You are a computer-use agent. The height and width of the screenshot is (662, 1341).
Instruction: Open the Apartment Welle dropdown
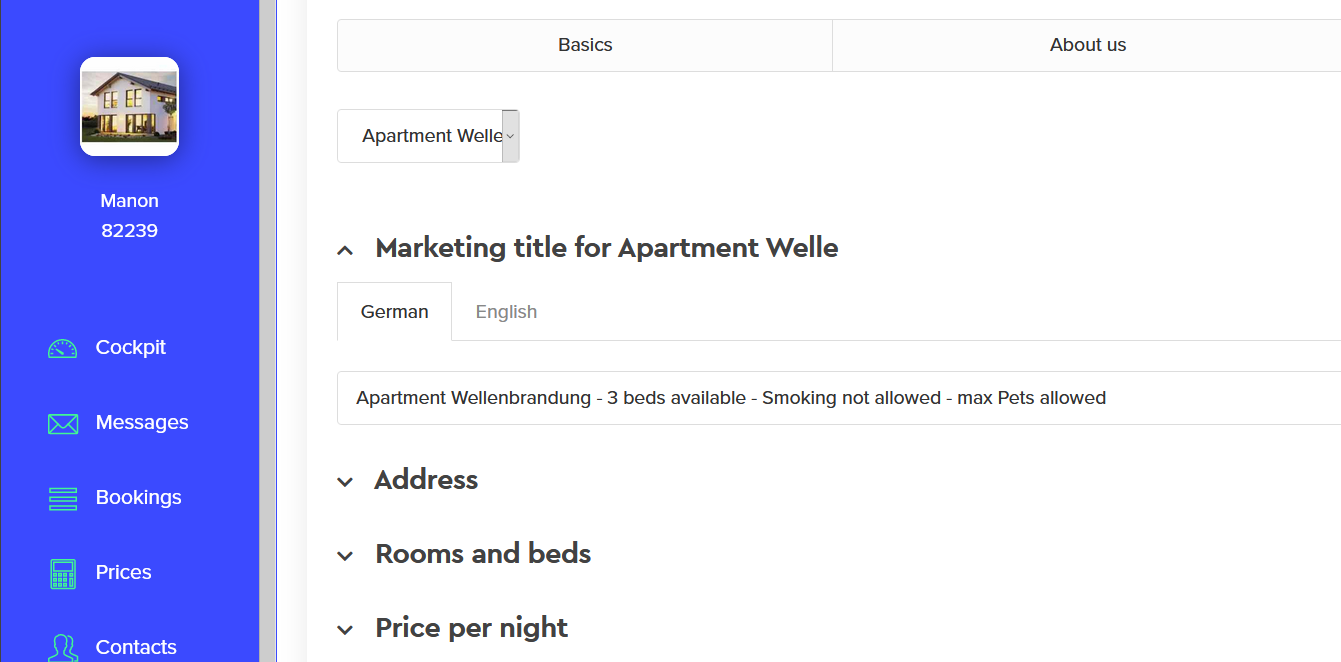(x=428, y=136)
